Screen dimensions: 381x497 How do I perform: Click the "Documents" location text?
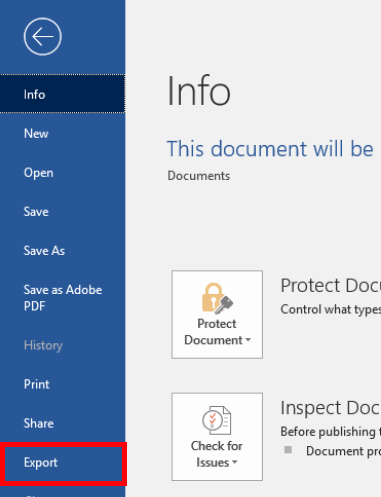click(199, 176)
